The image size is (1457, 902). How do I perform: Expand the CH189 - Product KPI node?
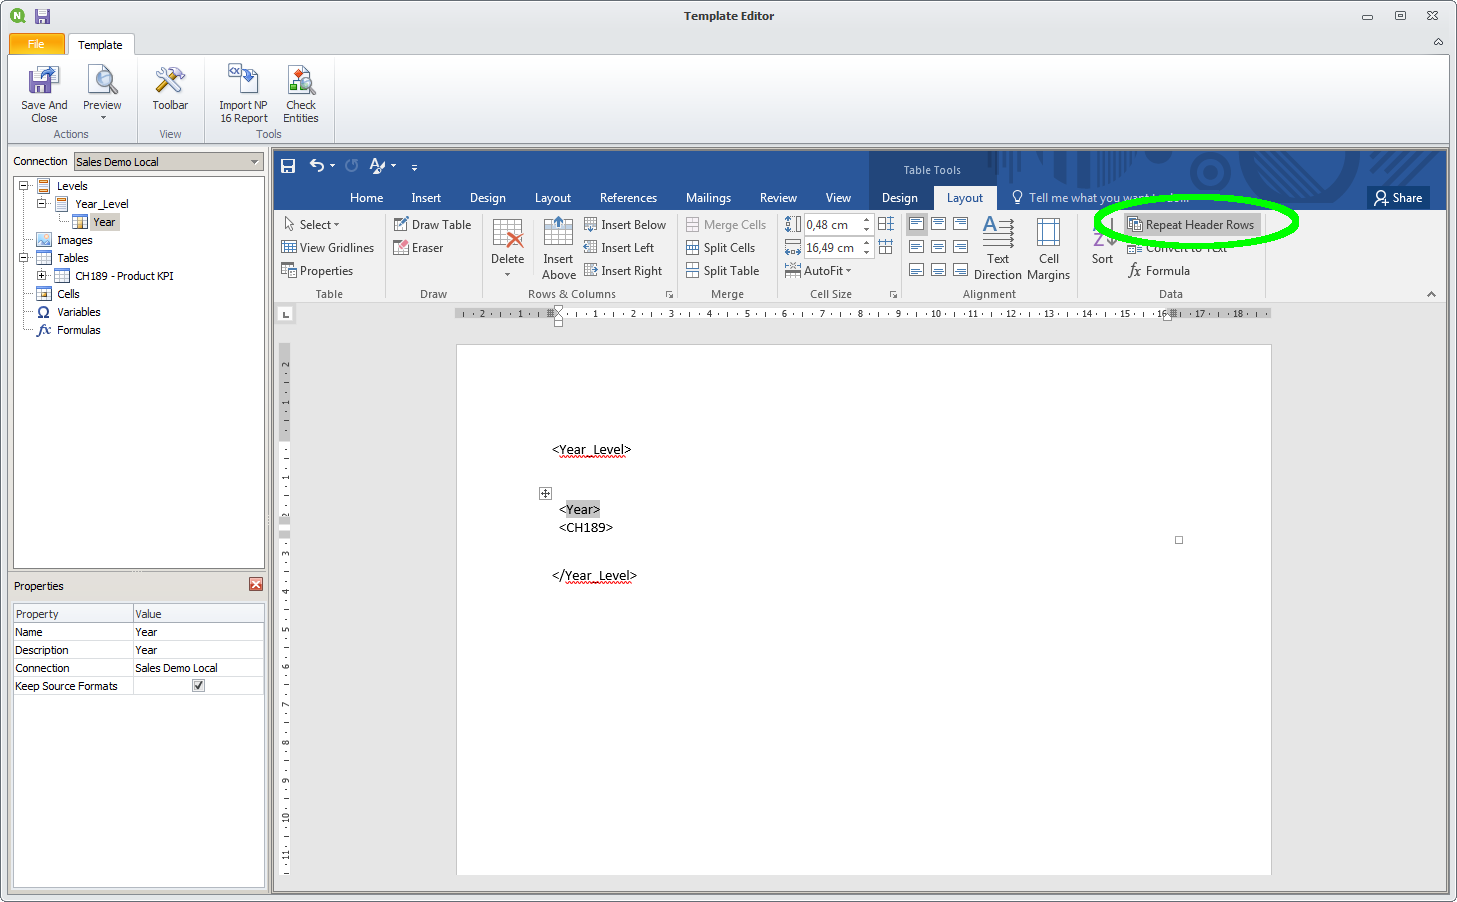click(41, 276)
